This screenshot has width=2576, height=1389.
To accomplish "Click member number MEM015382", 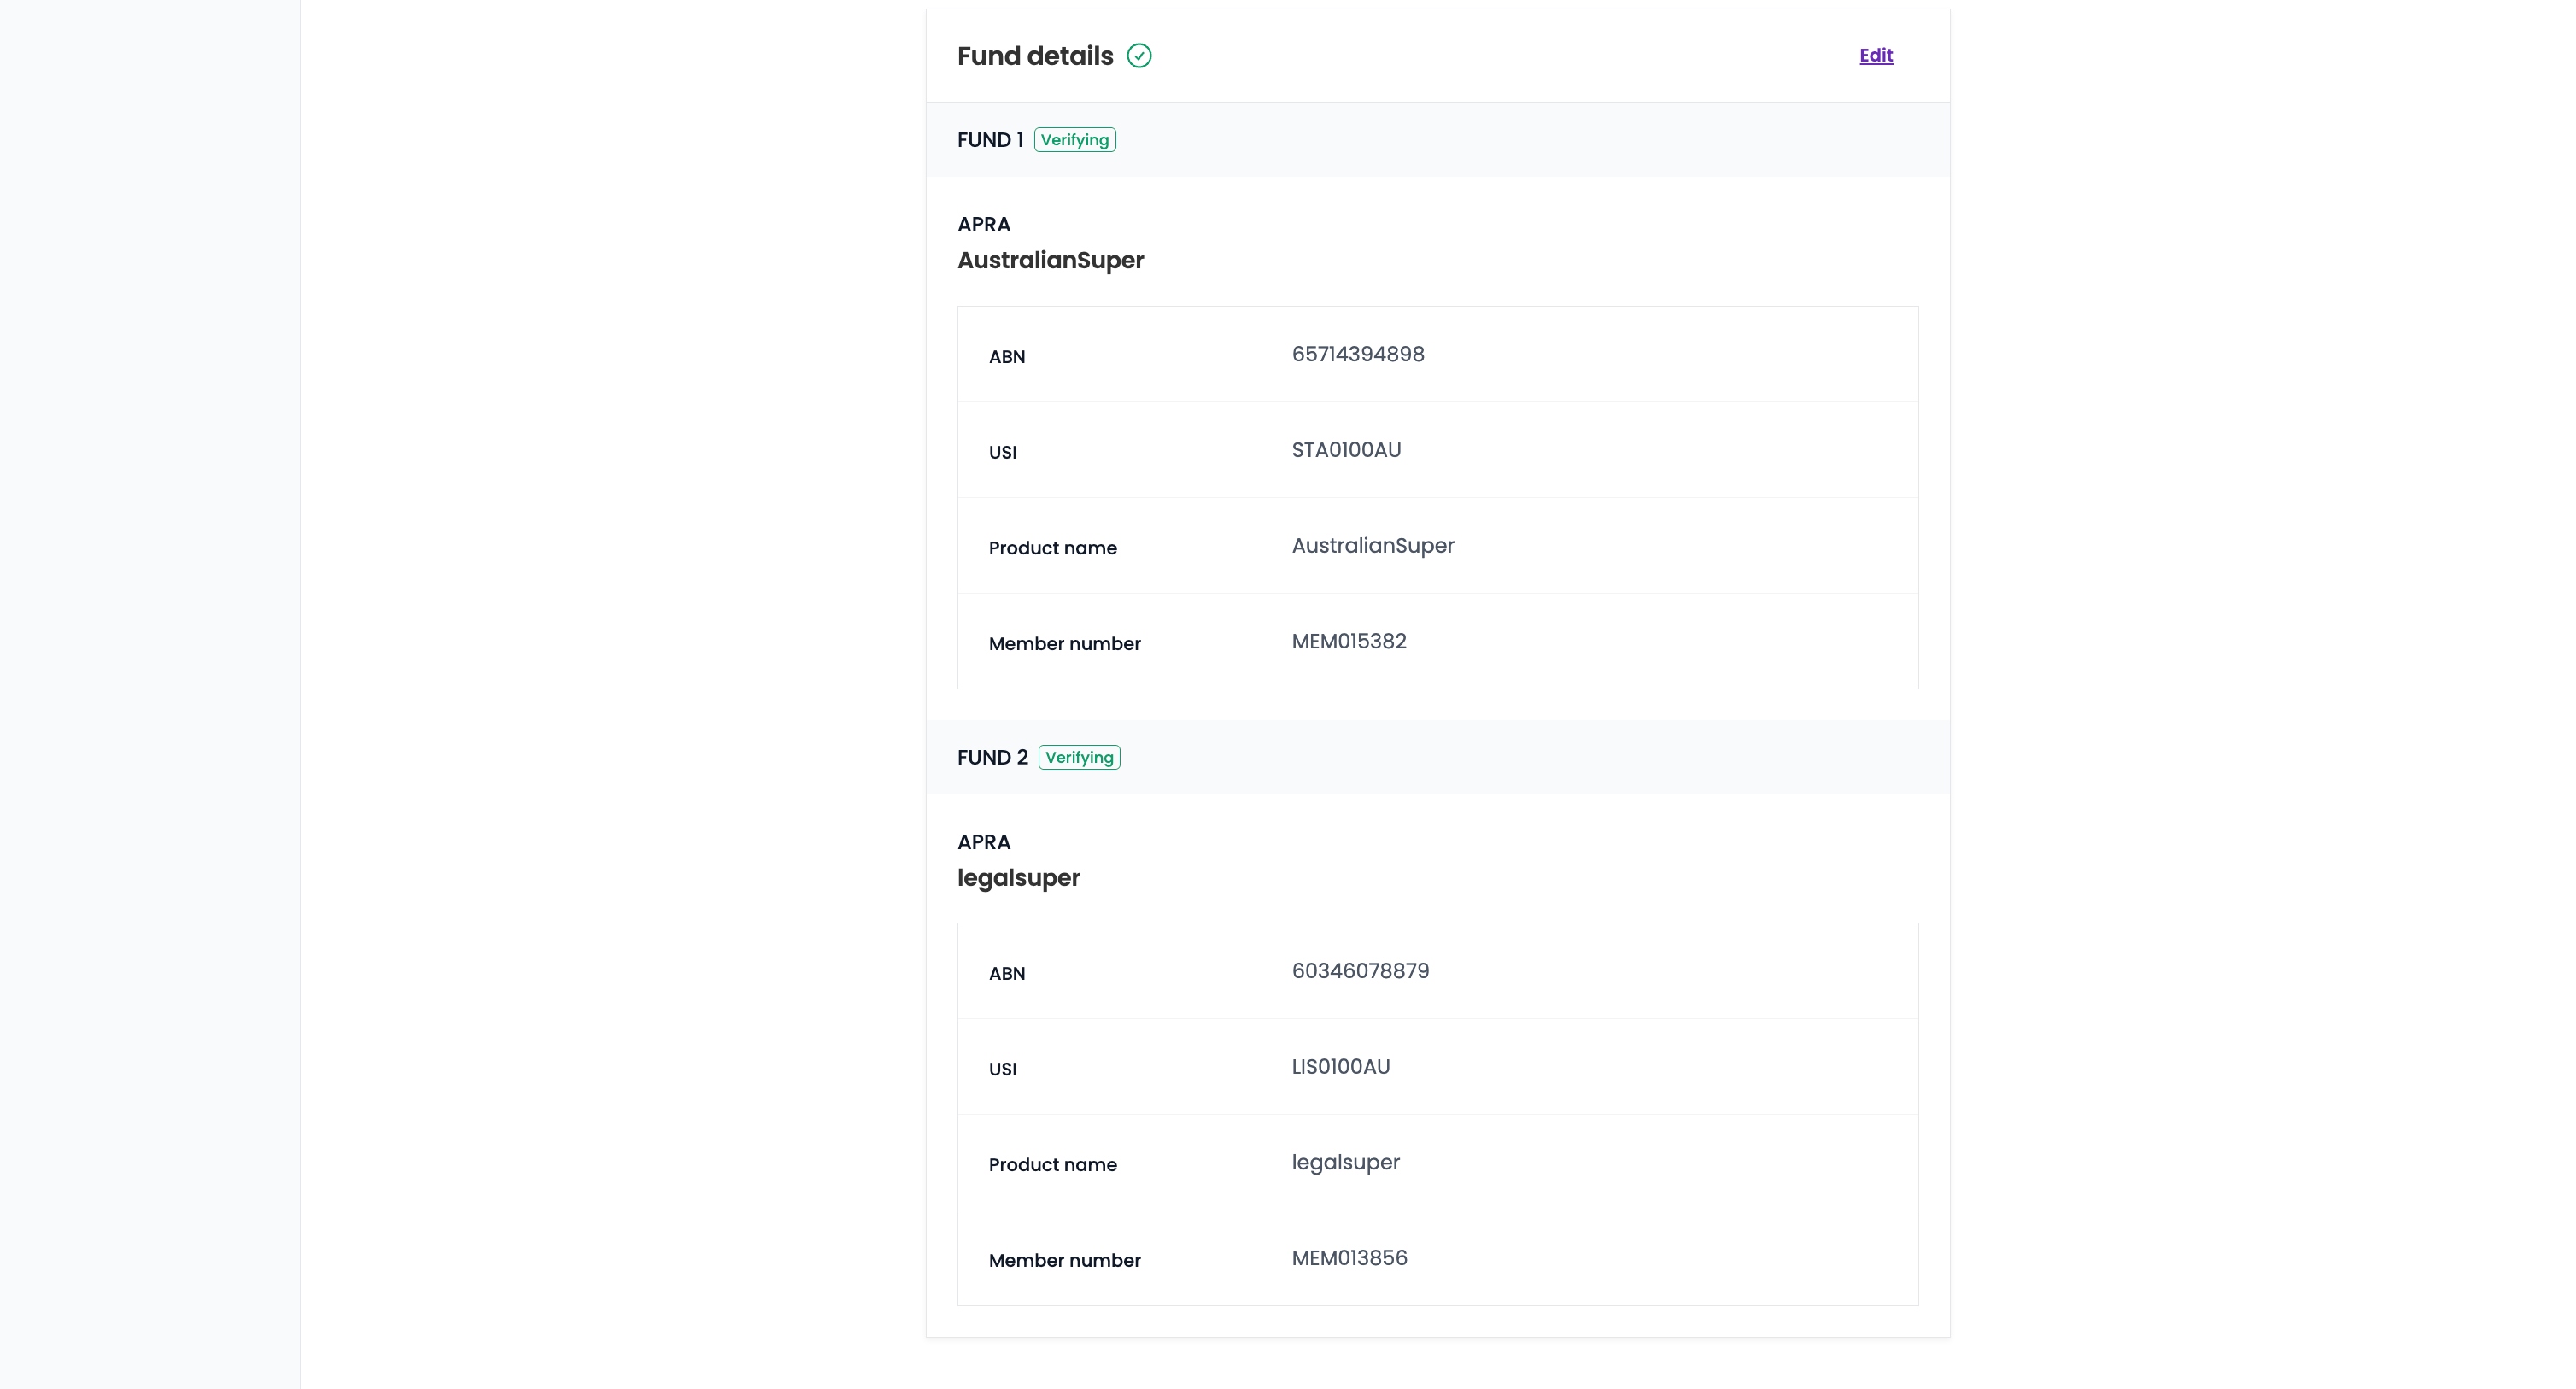I will (1349, 641).
